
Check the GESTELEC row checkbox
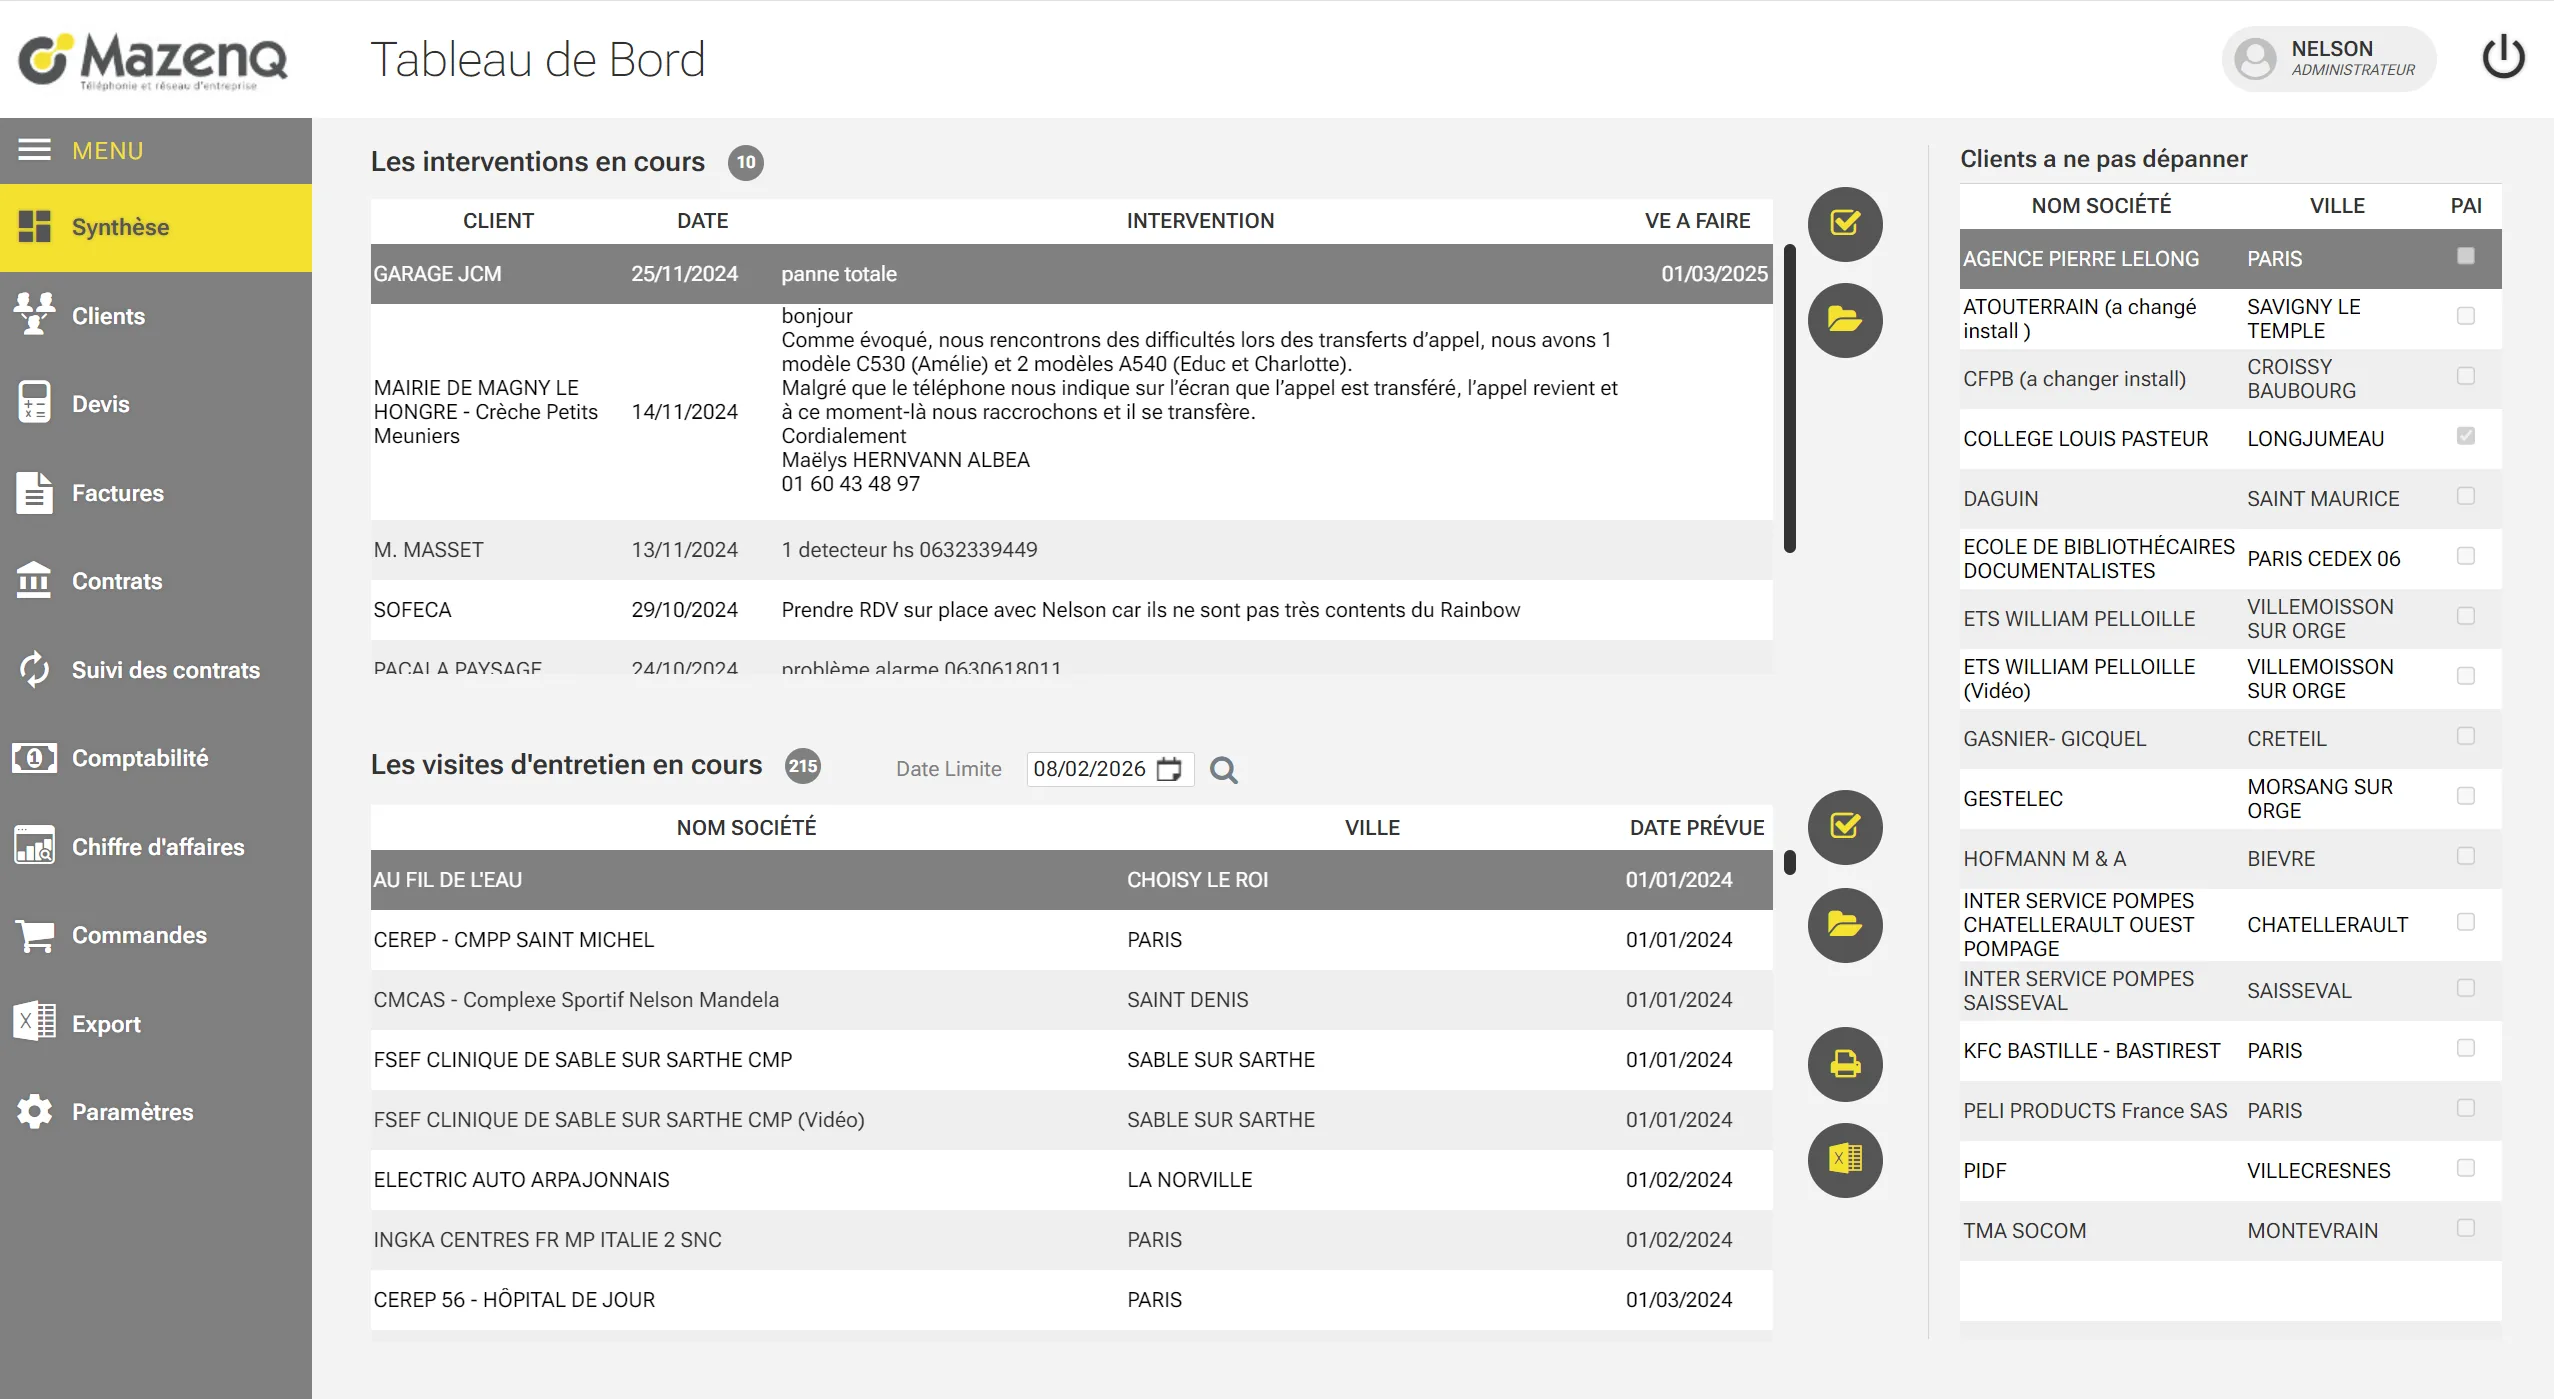2466,796
